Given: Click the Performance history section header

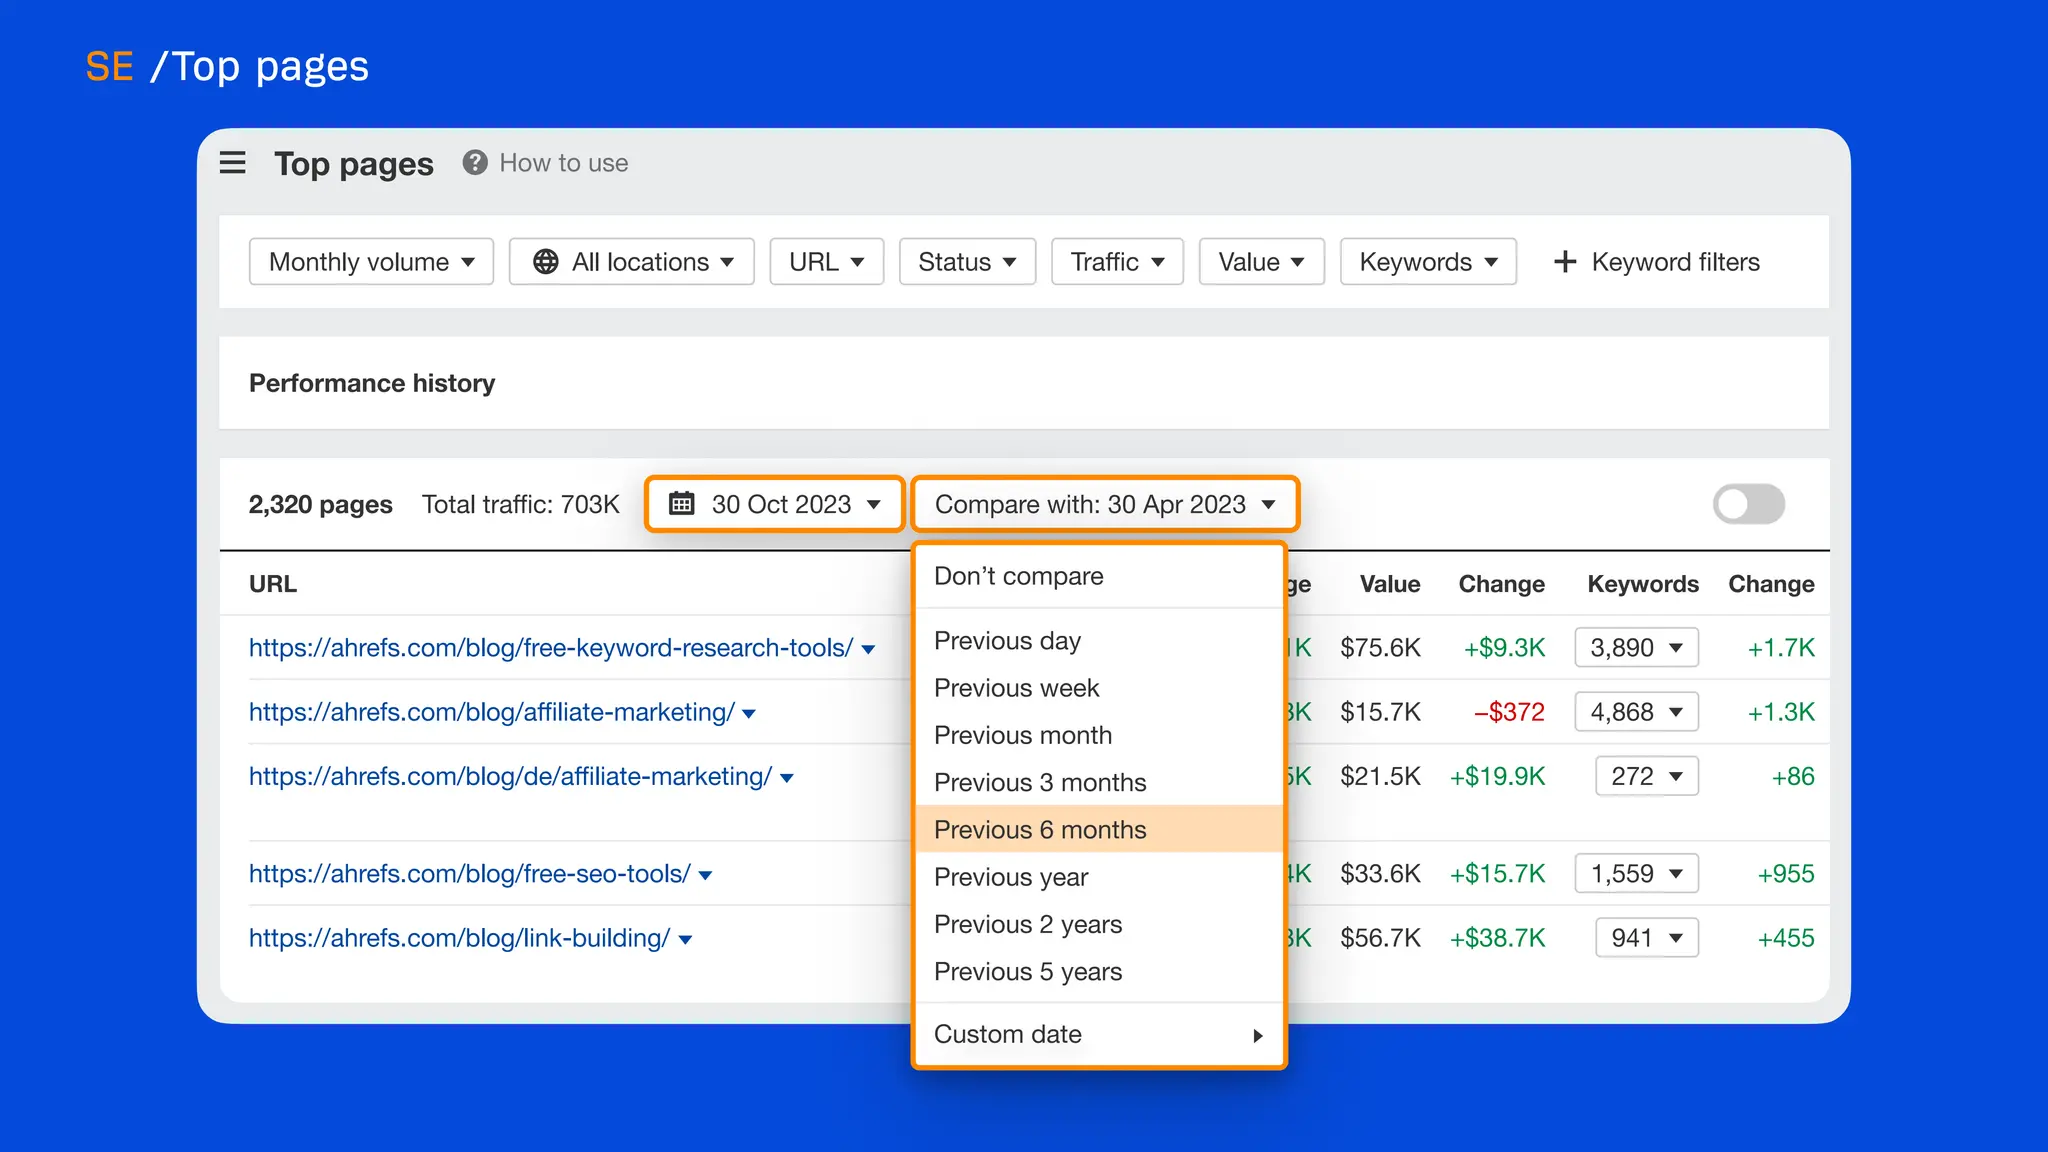Looking at the screenshot, I should tap(372, 383).
